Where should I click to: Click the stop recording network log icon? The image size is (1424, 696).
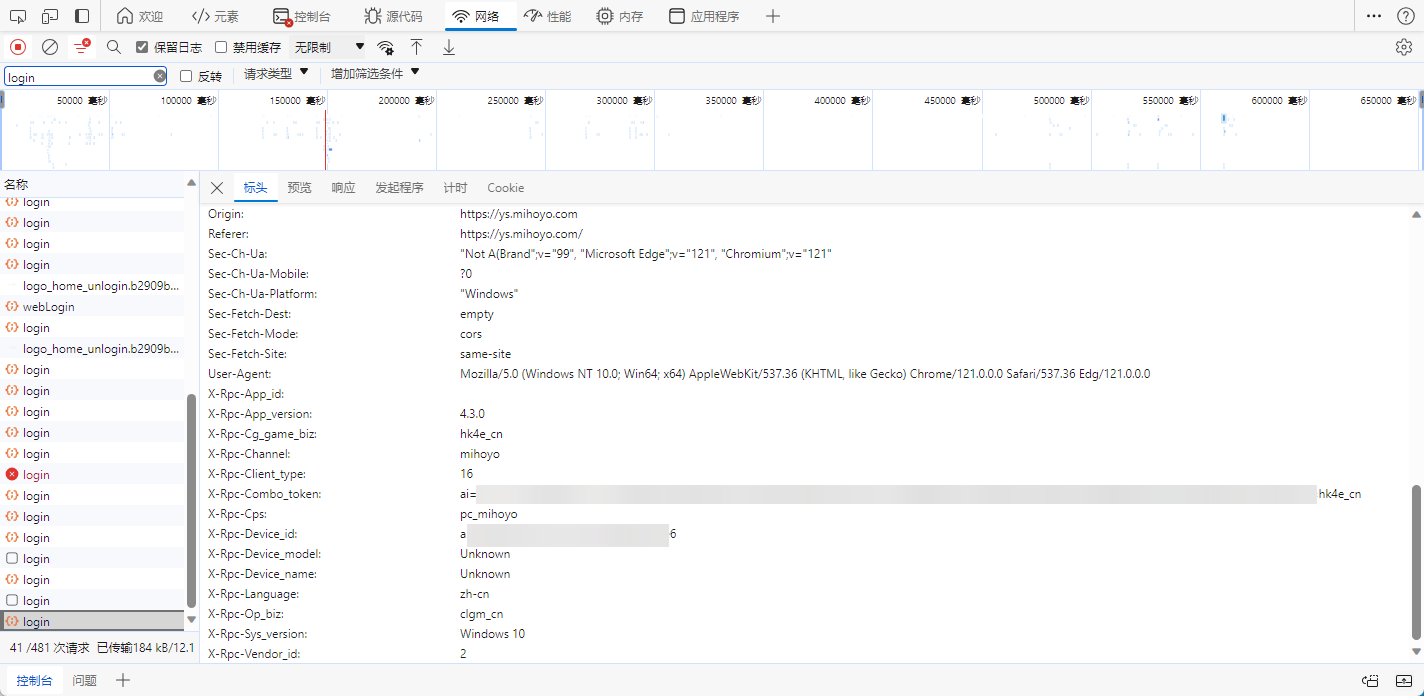(18, 47)
